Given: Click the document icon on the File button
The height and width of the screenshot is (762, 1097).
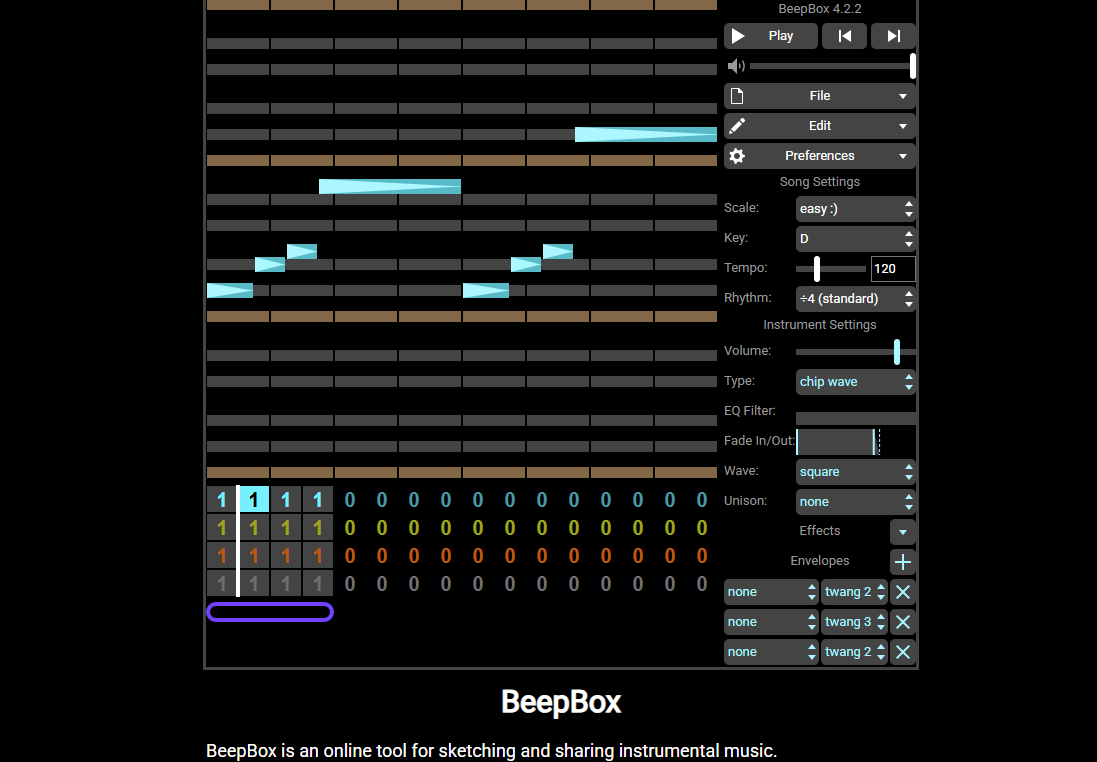Looking at the screenshot, I should tap(737, 95).
